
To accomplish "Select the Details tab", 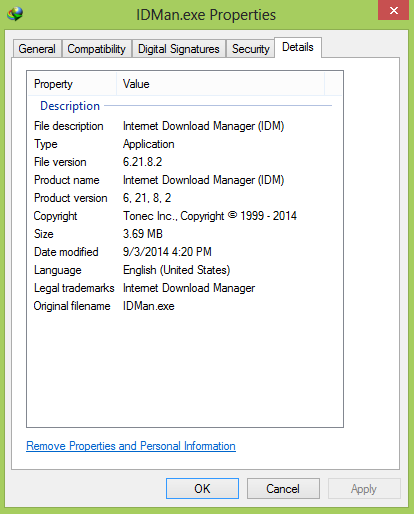I will tap(298, 47).
